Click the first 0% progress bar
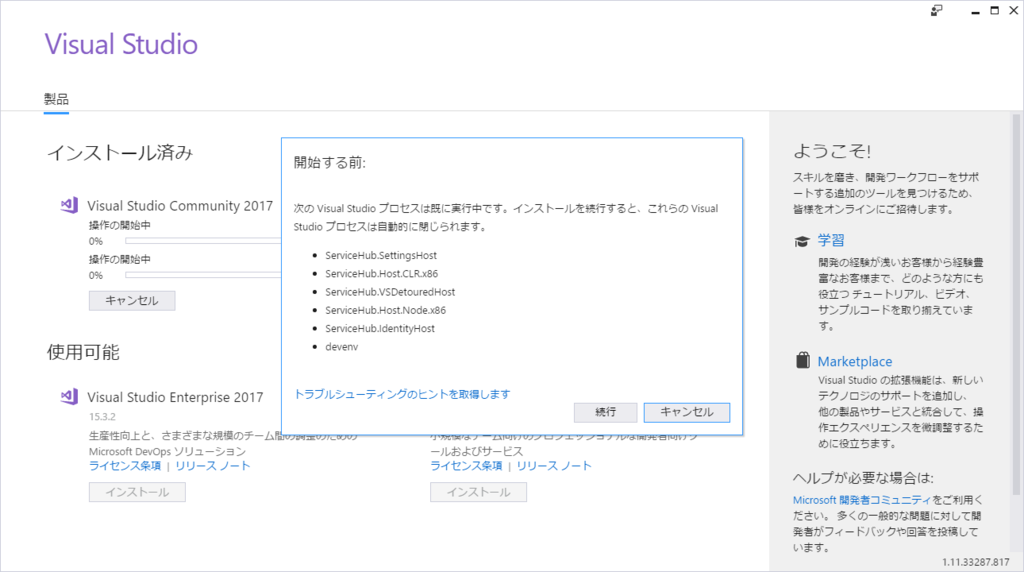Screen dimensions: 1024x572 (x=203, y=241)
